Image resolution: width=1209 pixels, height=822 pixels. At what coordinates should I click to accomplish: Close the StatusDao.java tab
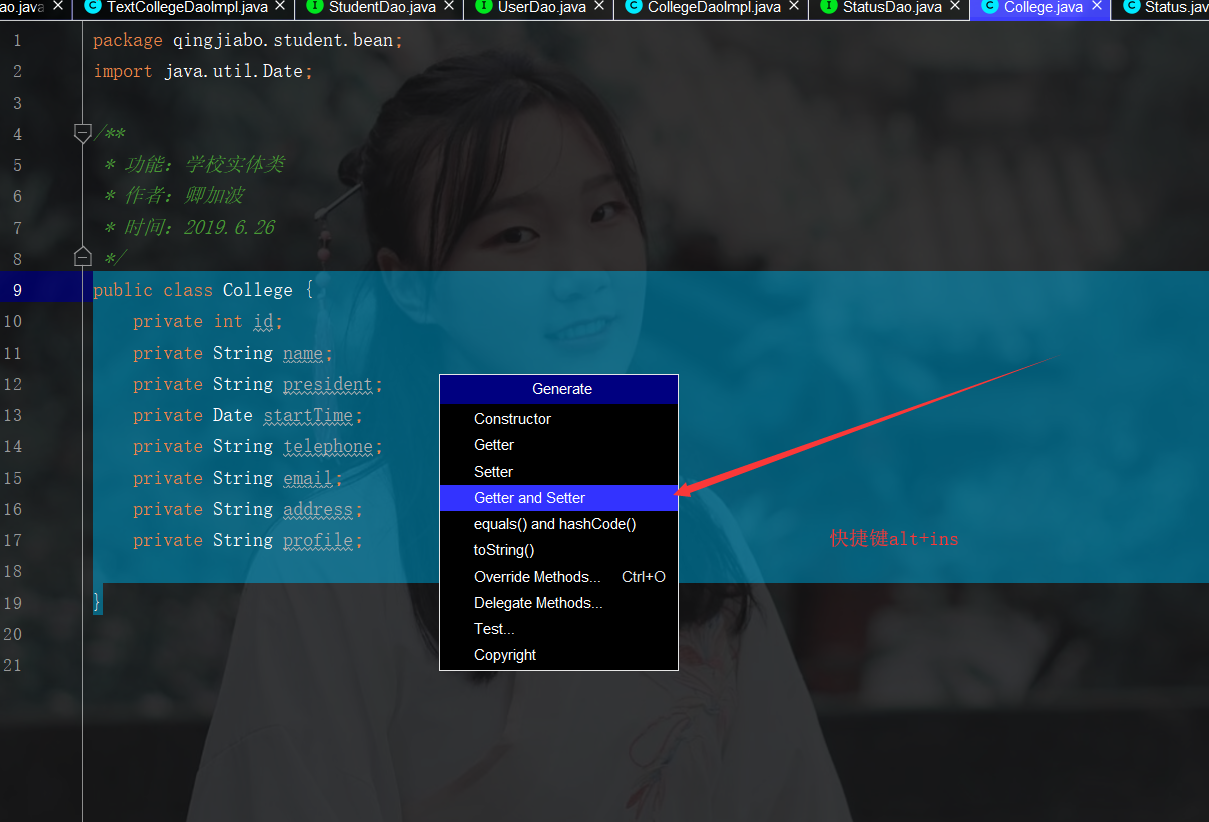tap(955, 6)
